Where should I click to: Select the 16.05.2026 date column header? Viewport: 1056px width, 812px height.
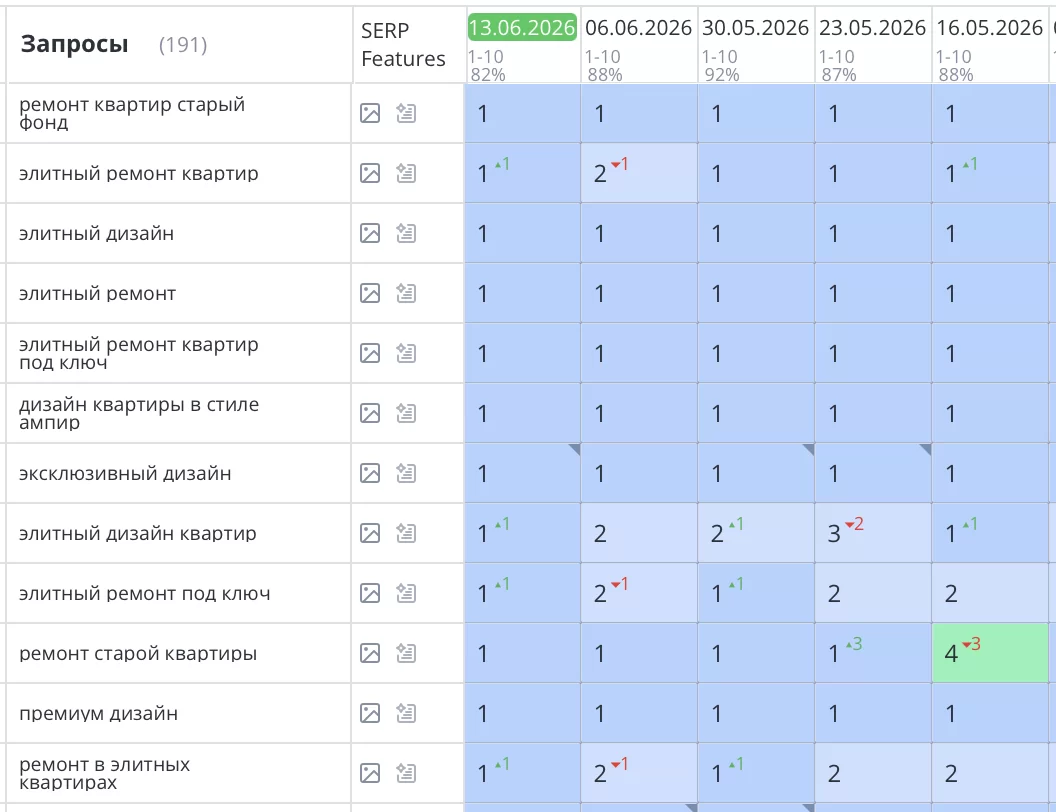[x=989, y=28]
